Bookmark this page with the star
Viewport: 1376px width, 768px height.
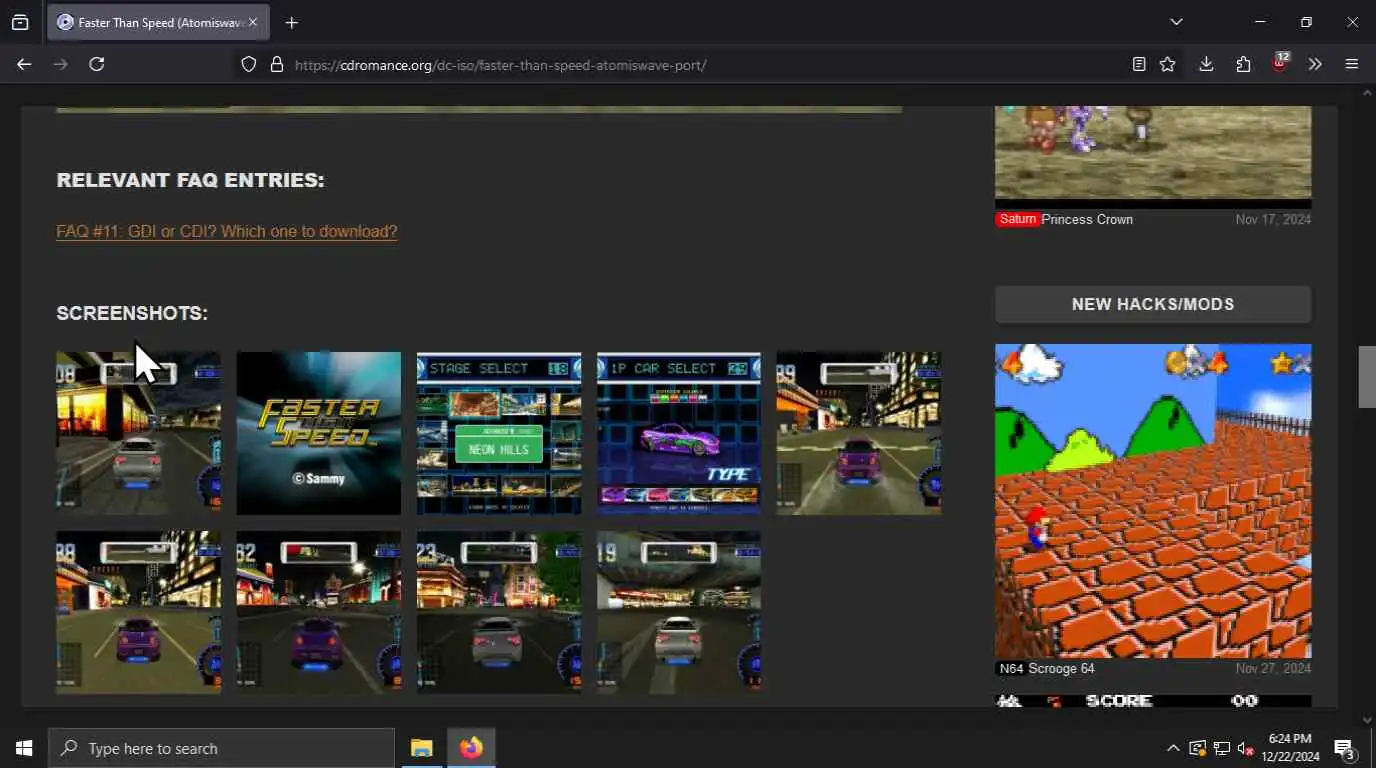1167,64
